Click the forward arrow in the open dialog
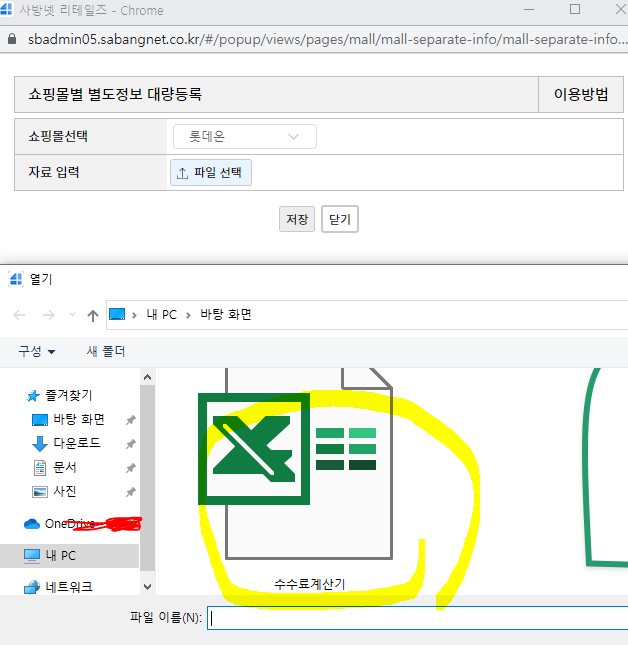This screenshot has width=628, height=645. click(49, 315)
